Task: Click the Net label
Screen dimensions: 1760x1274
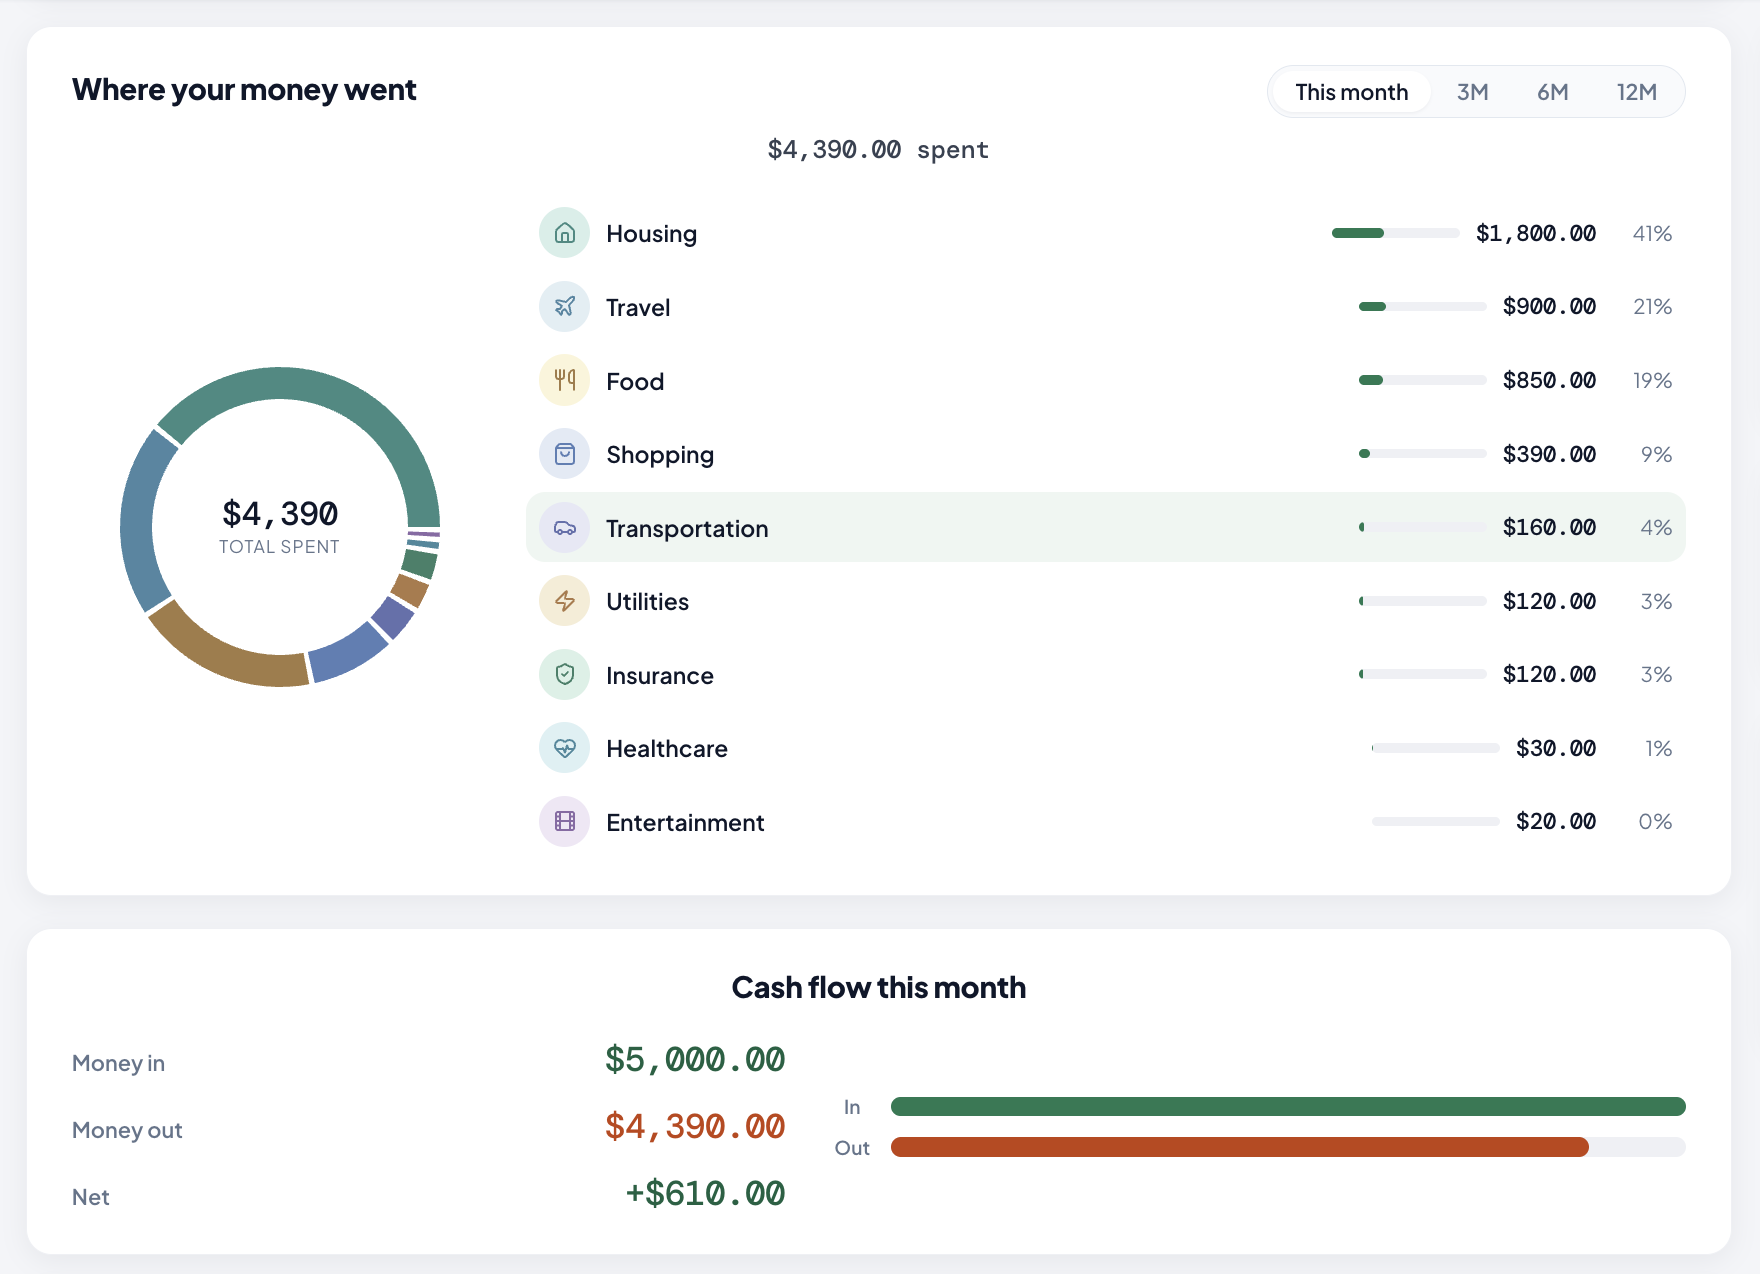Action: 90,1197
